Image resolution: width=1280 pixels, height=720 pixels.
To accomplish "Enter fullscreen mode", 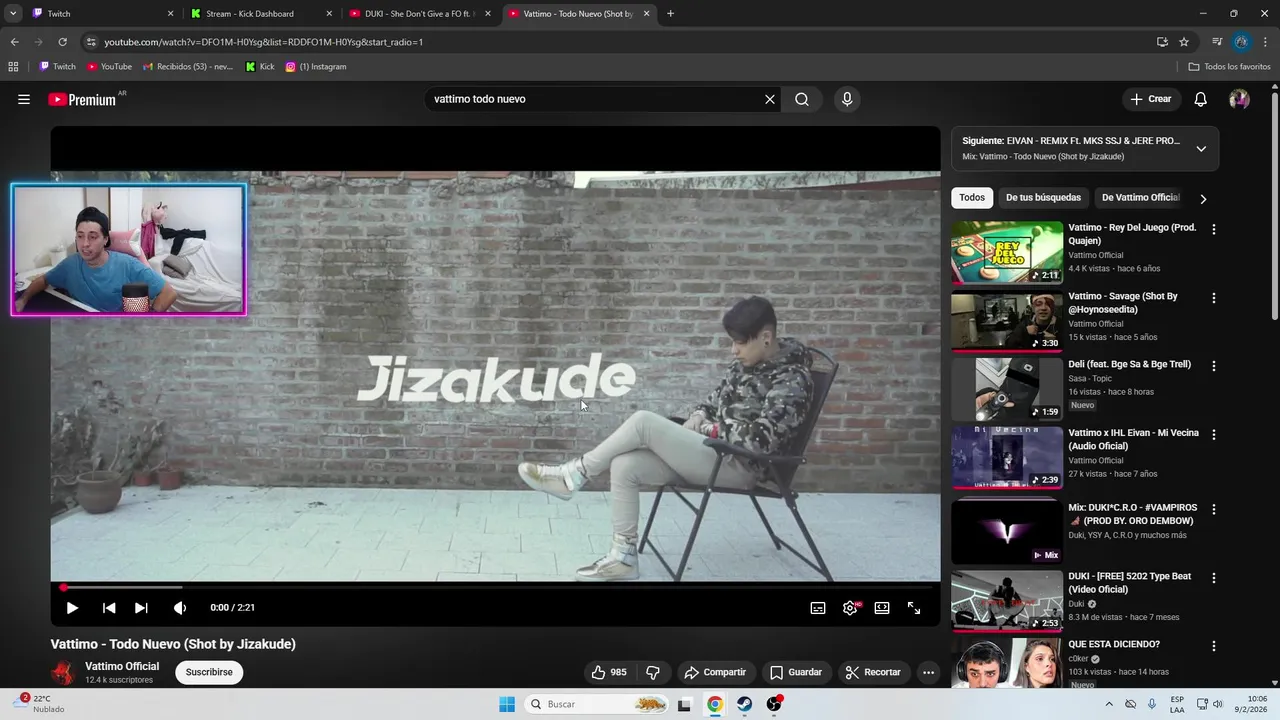I will click(x=914, y=608).
